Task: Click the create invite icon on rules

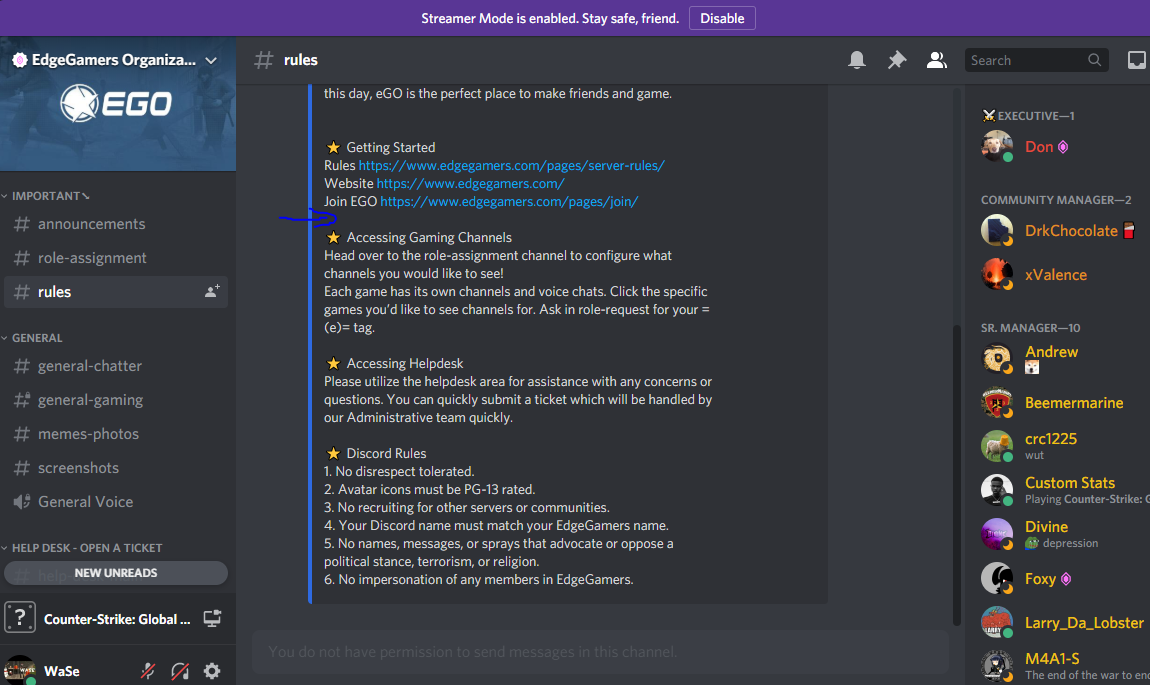Action: 212,291
